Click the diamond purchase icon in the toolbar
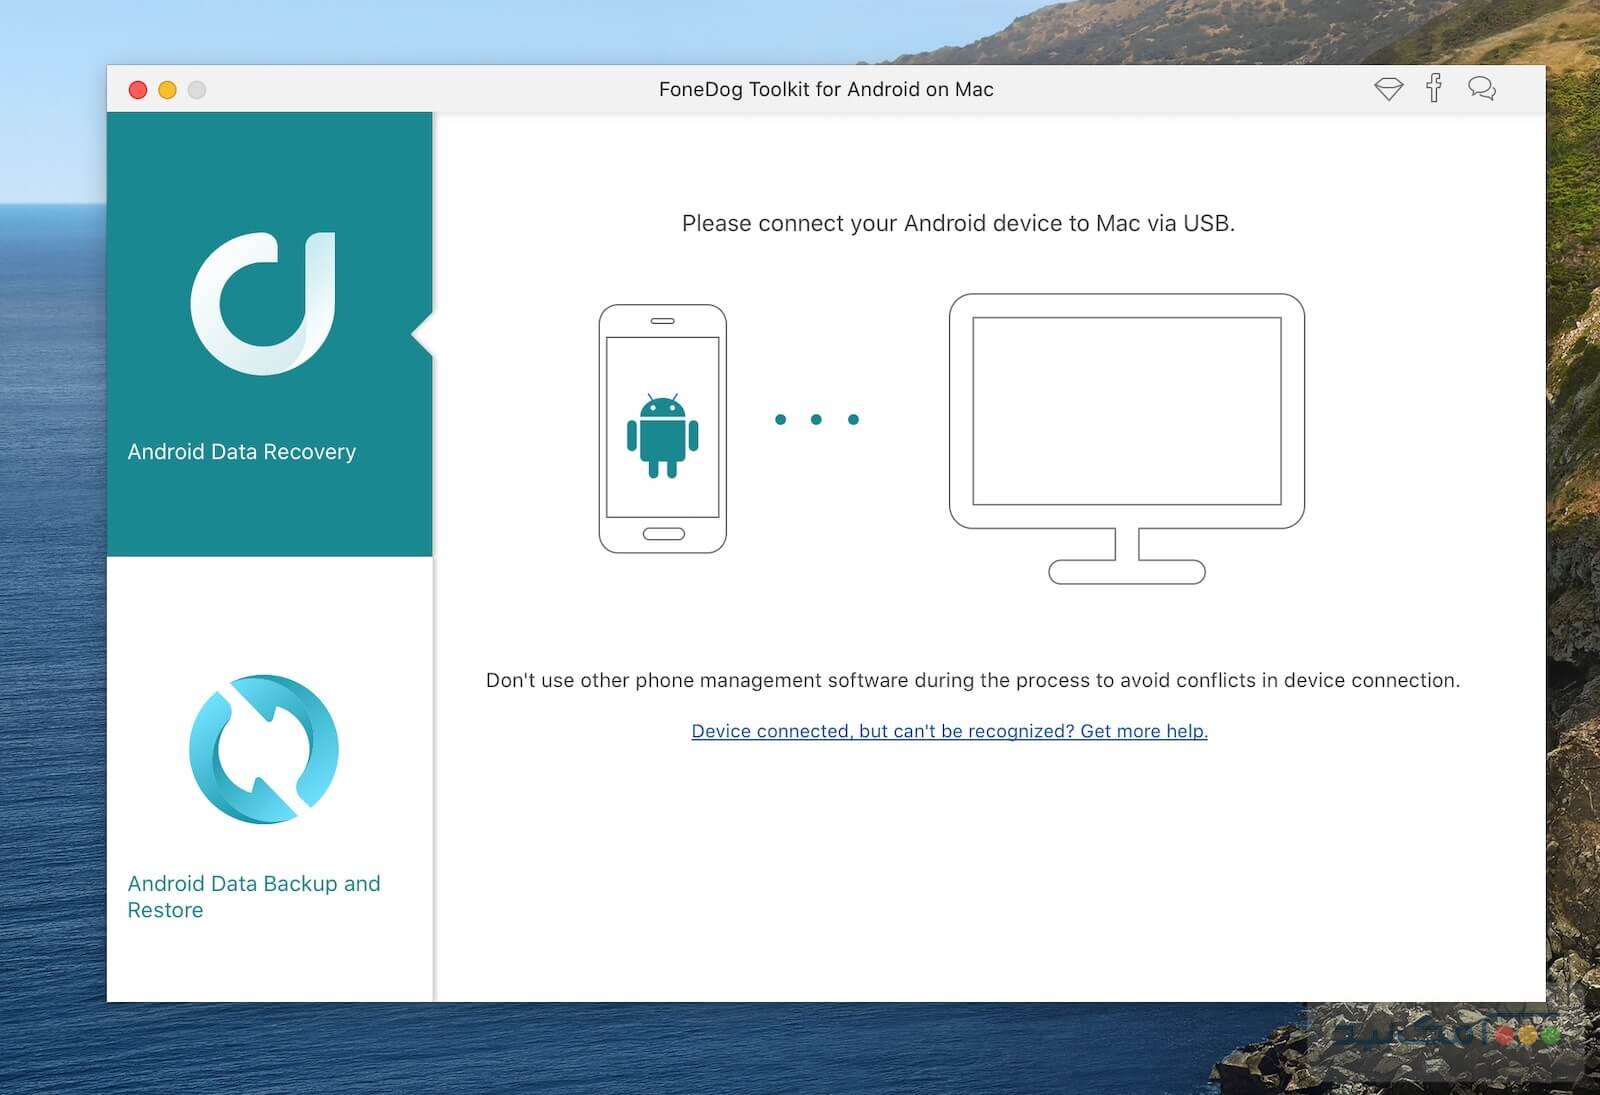 coord(1389,89)
